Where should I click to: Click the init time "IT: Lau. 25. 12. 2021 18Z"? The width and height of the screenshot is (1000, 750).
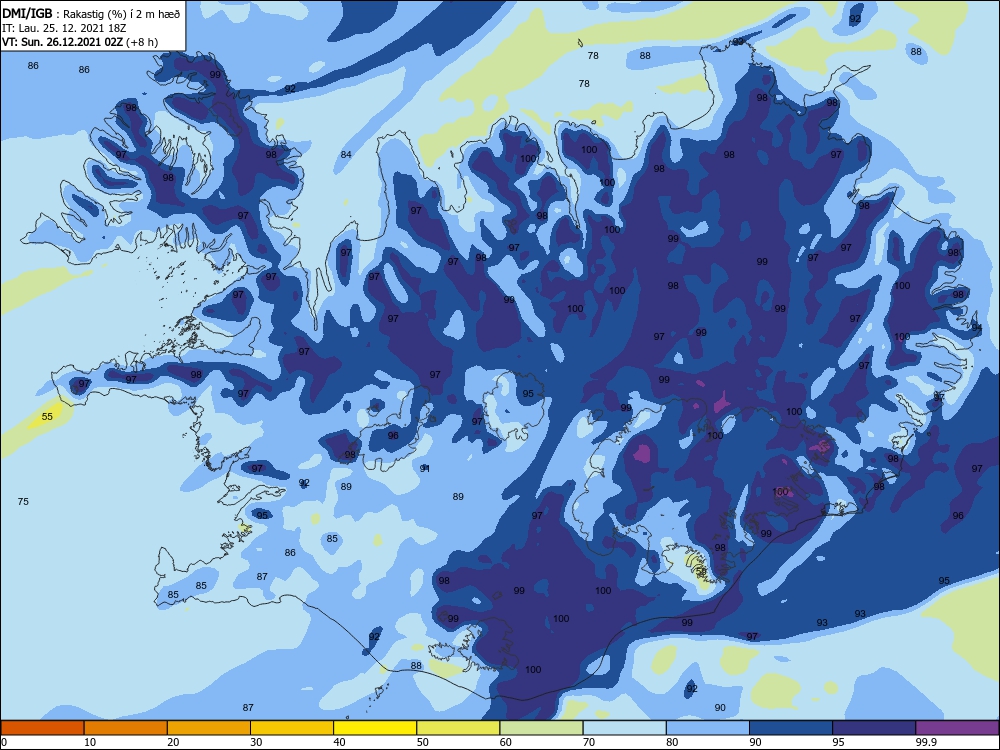66,28
